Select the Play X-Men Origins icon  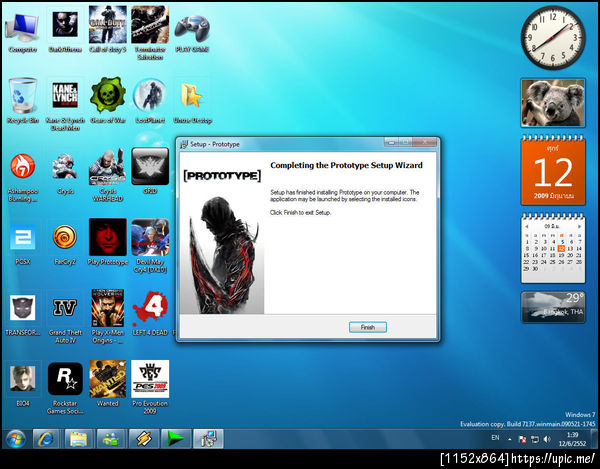tap(108, 317)
